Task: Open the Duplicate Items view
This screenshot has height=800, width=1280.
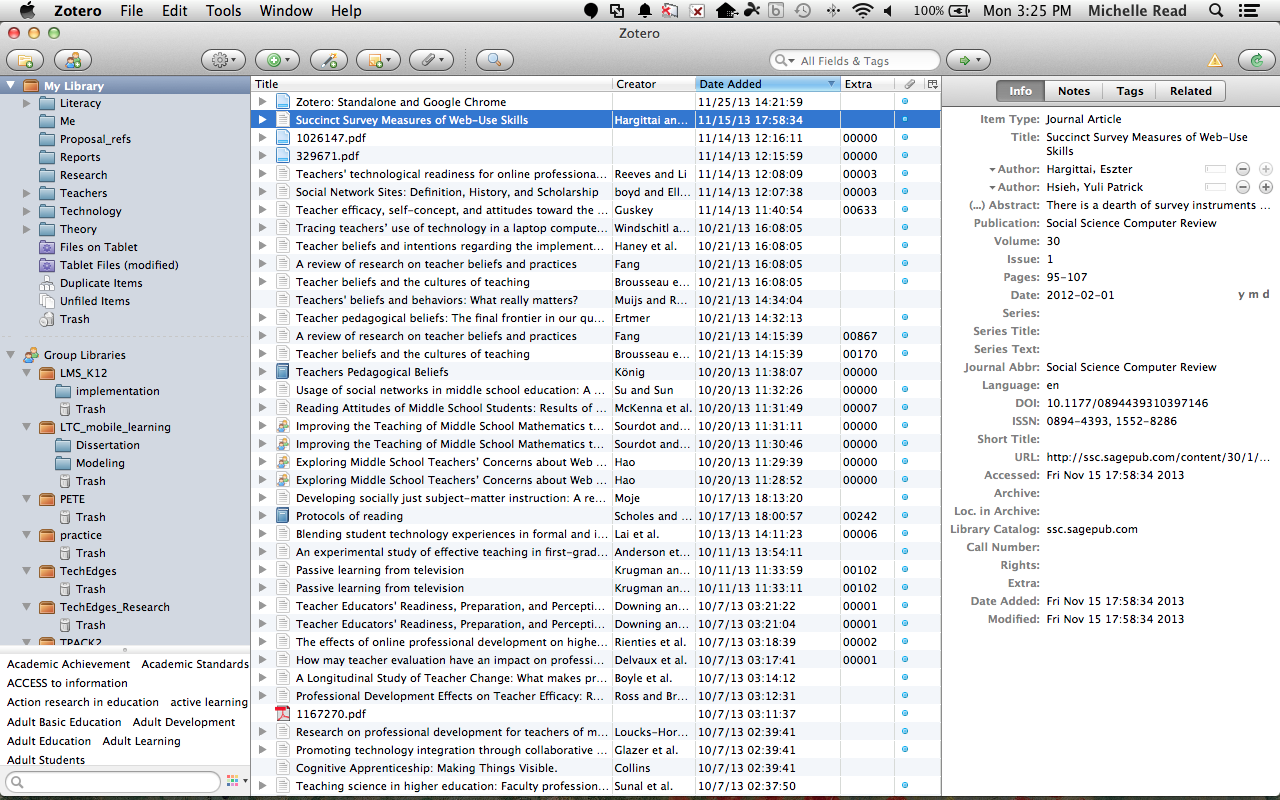Action: point(91,283)
